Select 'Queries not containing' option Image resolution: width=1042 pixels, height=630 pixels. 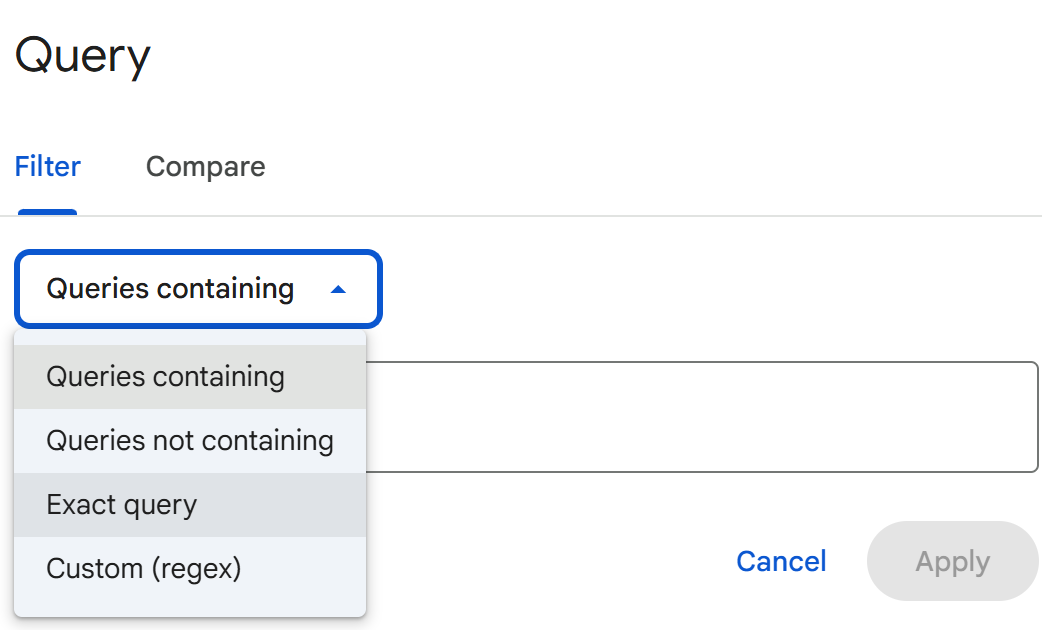[190, 441]
